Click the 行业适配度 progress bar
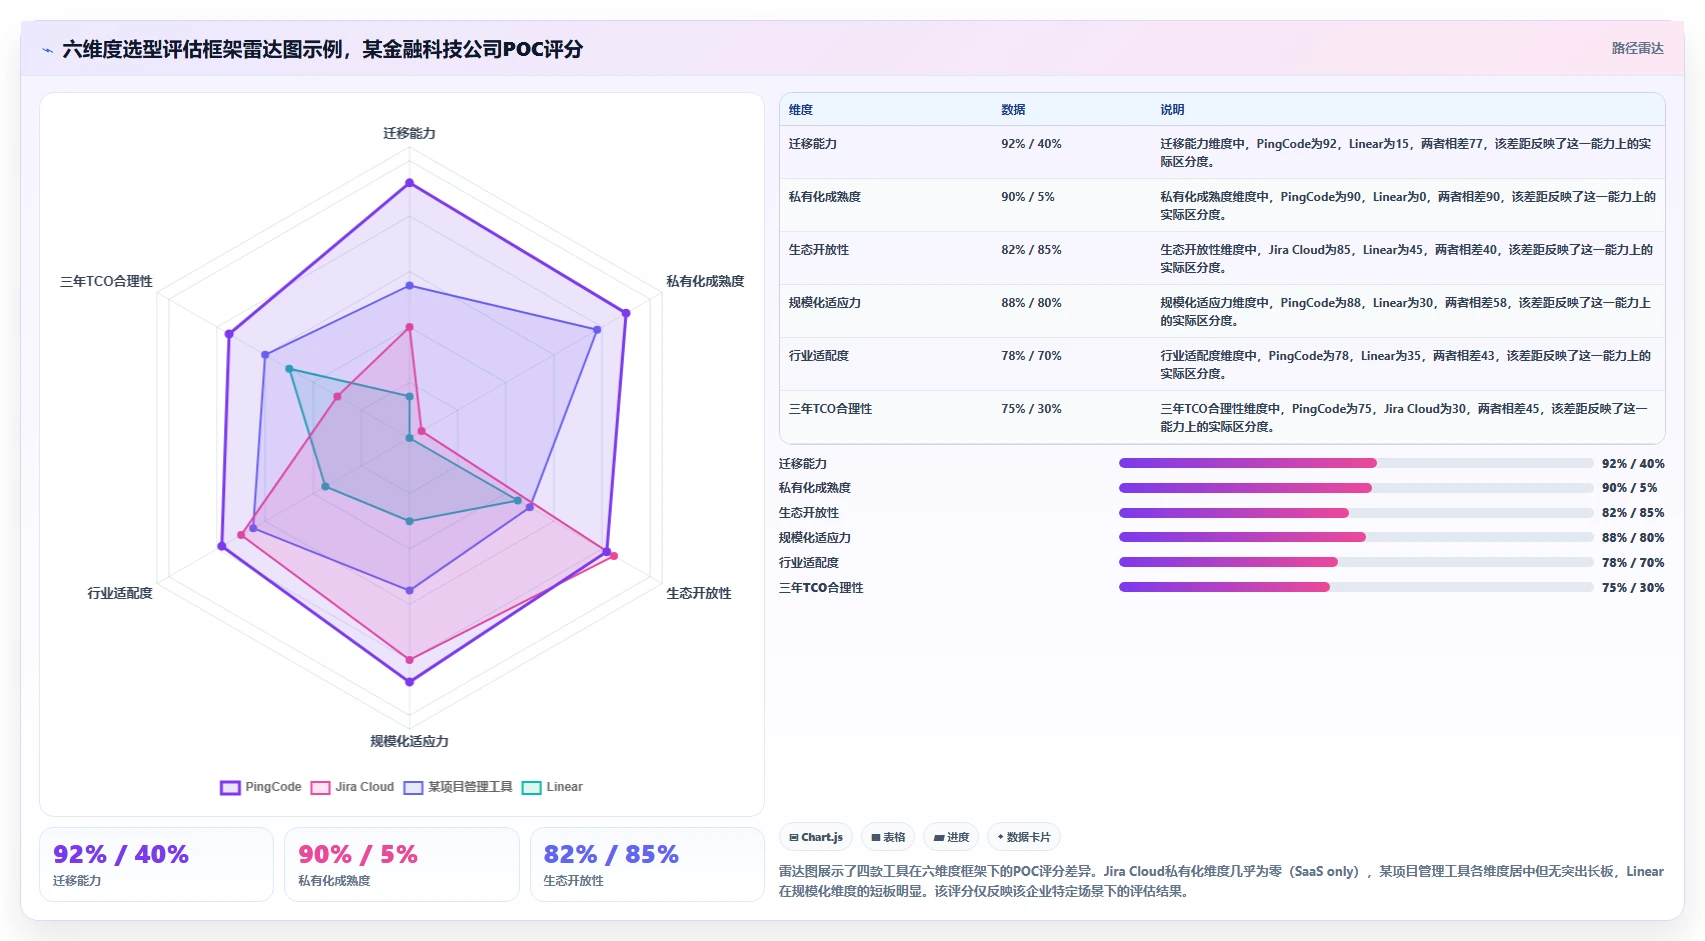Image resolution: width=1705 pixels, height=941 pixels. [1356, 562]
